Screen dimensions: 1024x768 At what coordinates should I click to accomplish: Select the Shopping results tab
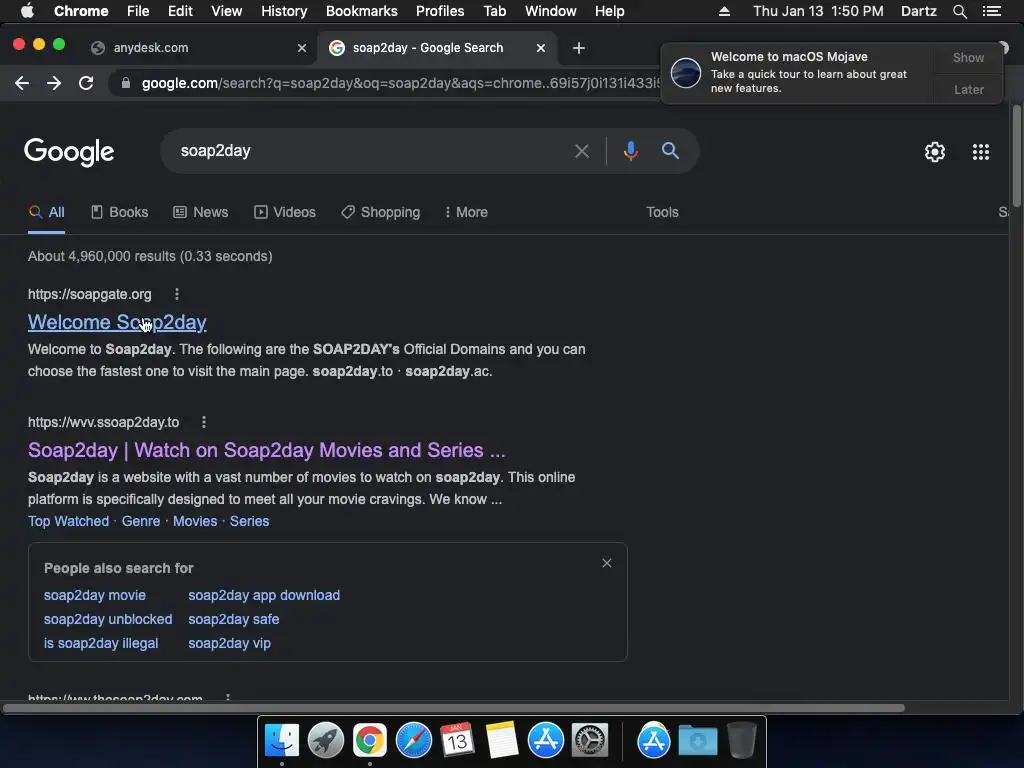[381, 212]
